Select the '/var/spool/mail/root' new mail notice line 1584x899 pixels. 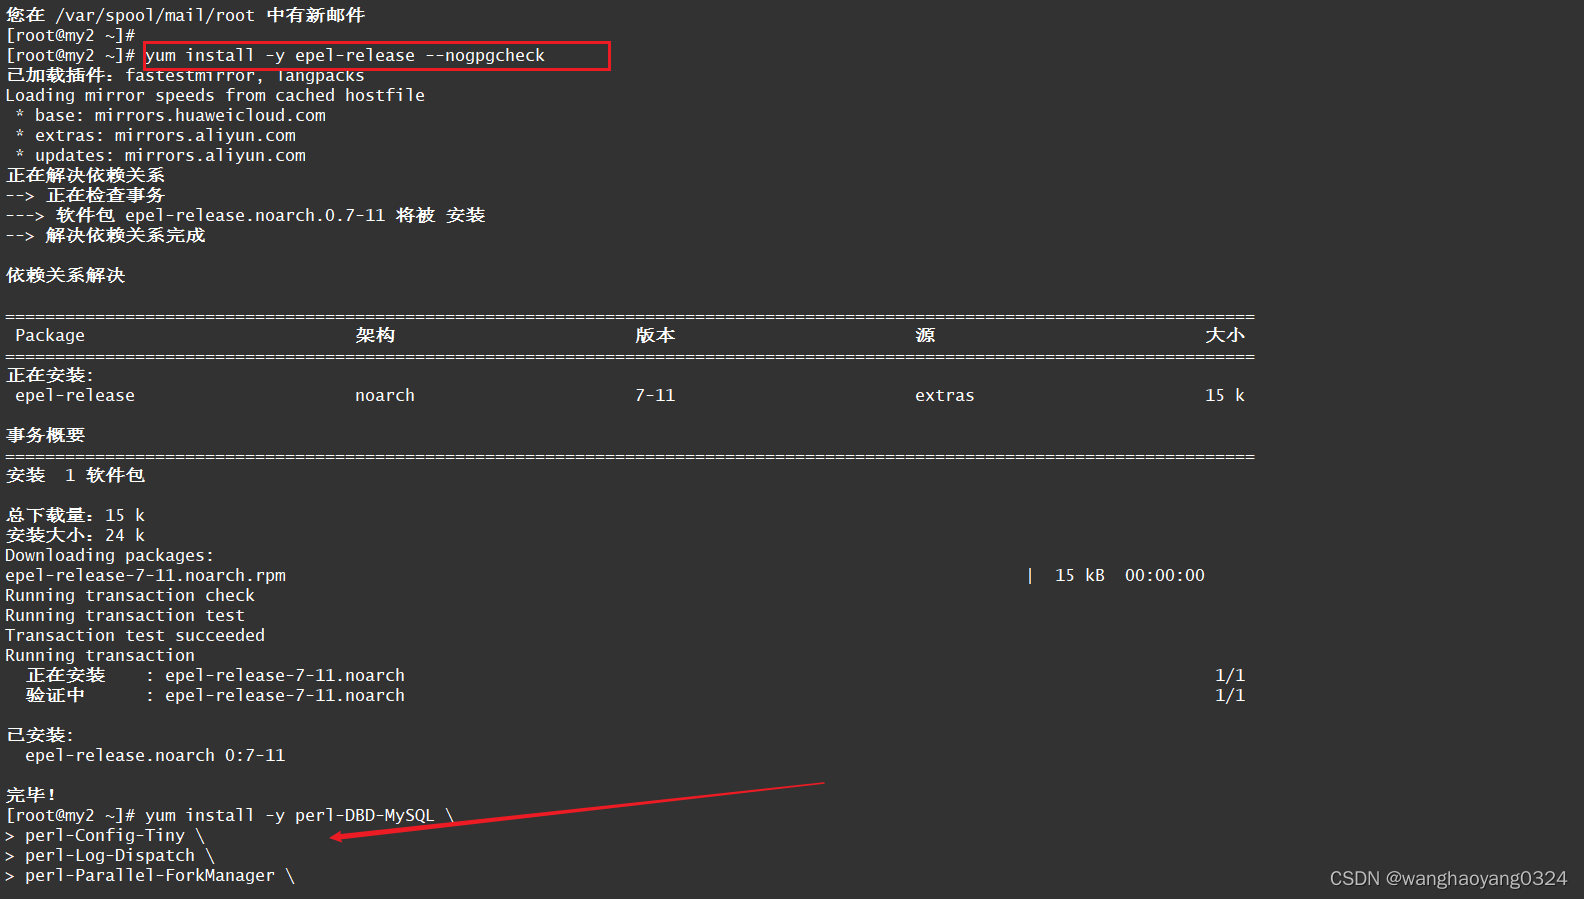185,16
